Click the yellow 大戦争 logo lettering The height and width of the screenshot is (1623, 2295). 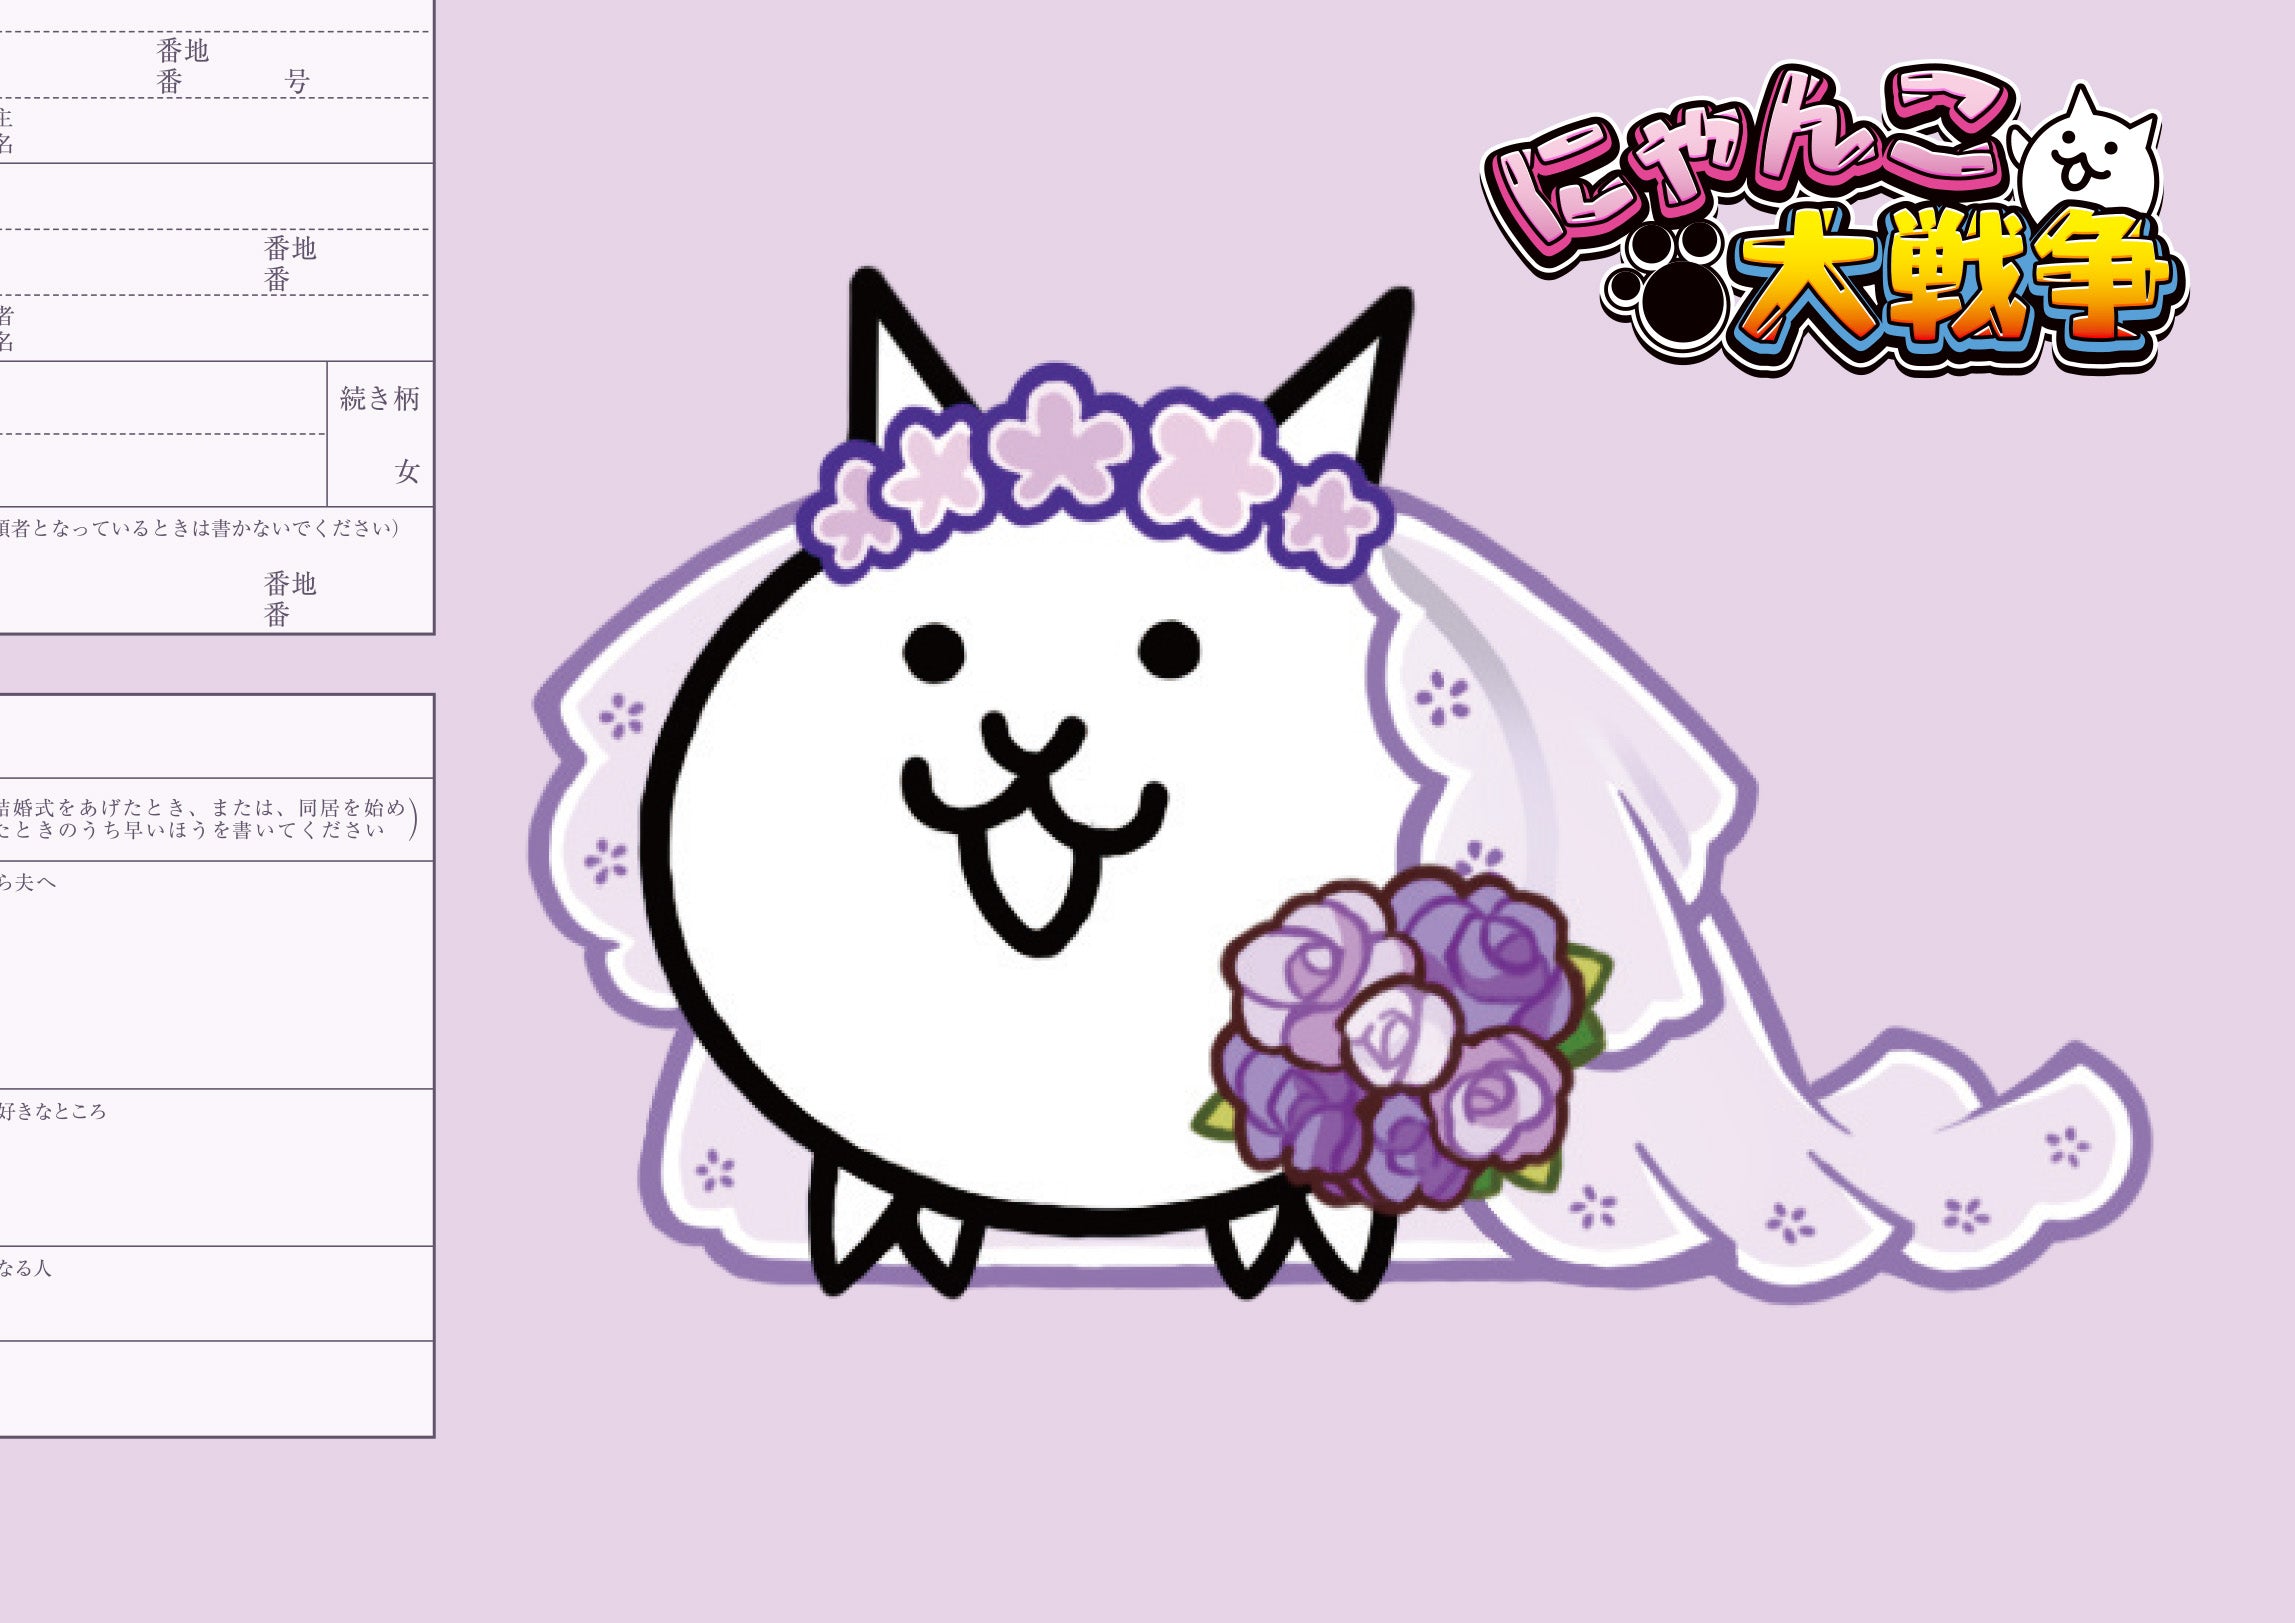click(x=1958, y=288)
